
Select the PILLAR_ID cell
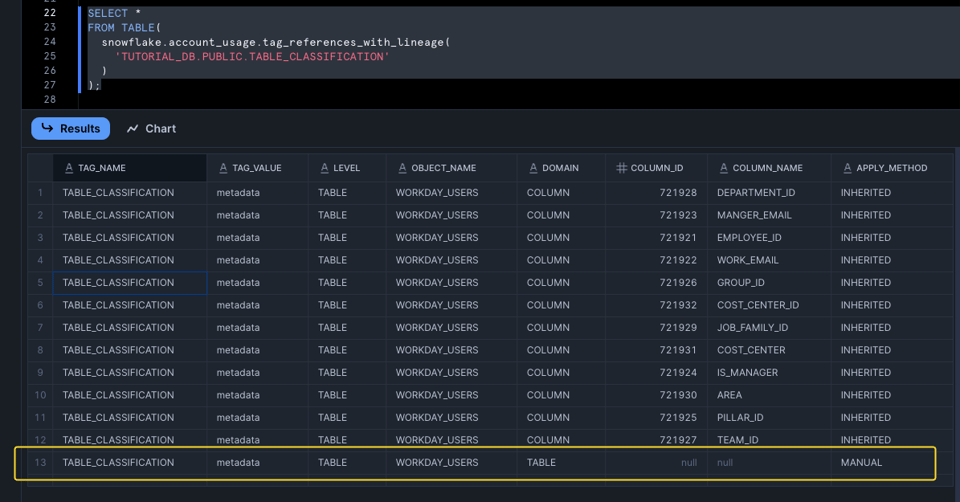(769, 418)
